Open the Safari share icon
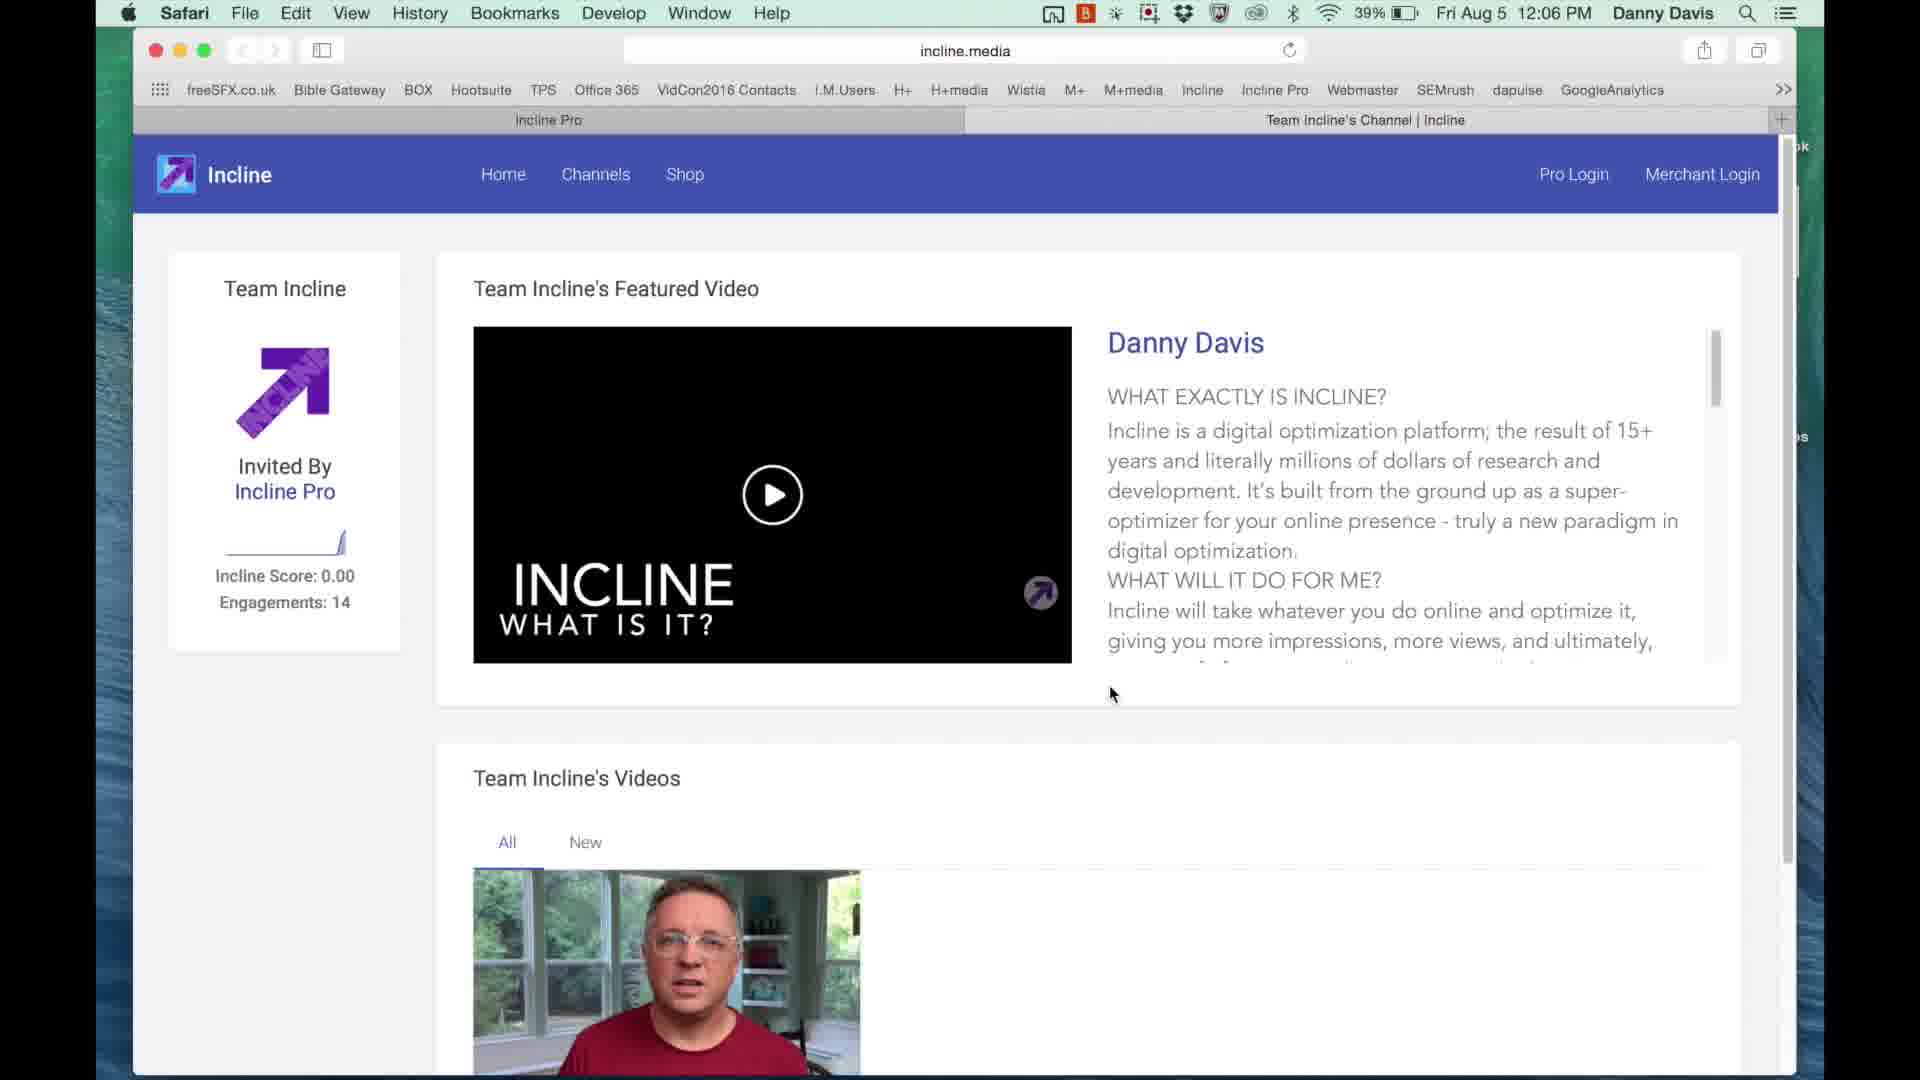This screenshot has height=1080, width=1920. click(x=1704, y=50)
